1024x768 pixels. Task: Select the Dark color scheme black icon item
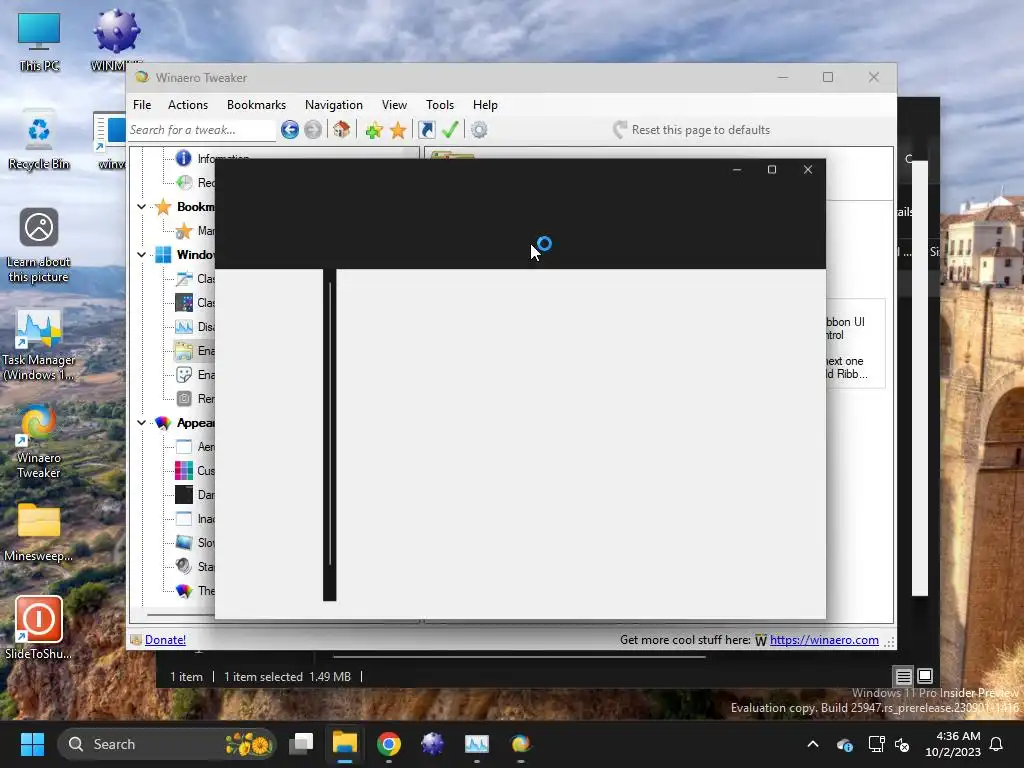point(184,494)
